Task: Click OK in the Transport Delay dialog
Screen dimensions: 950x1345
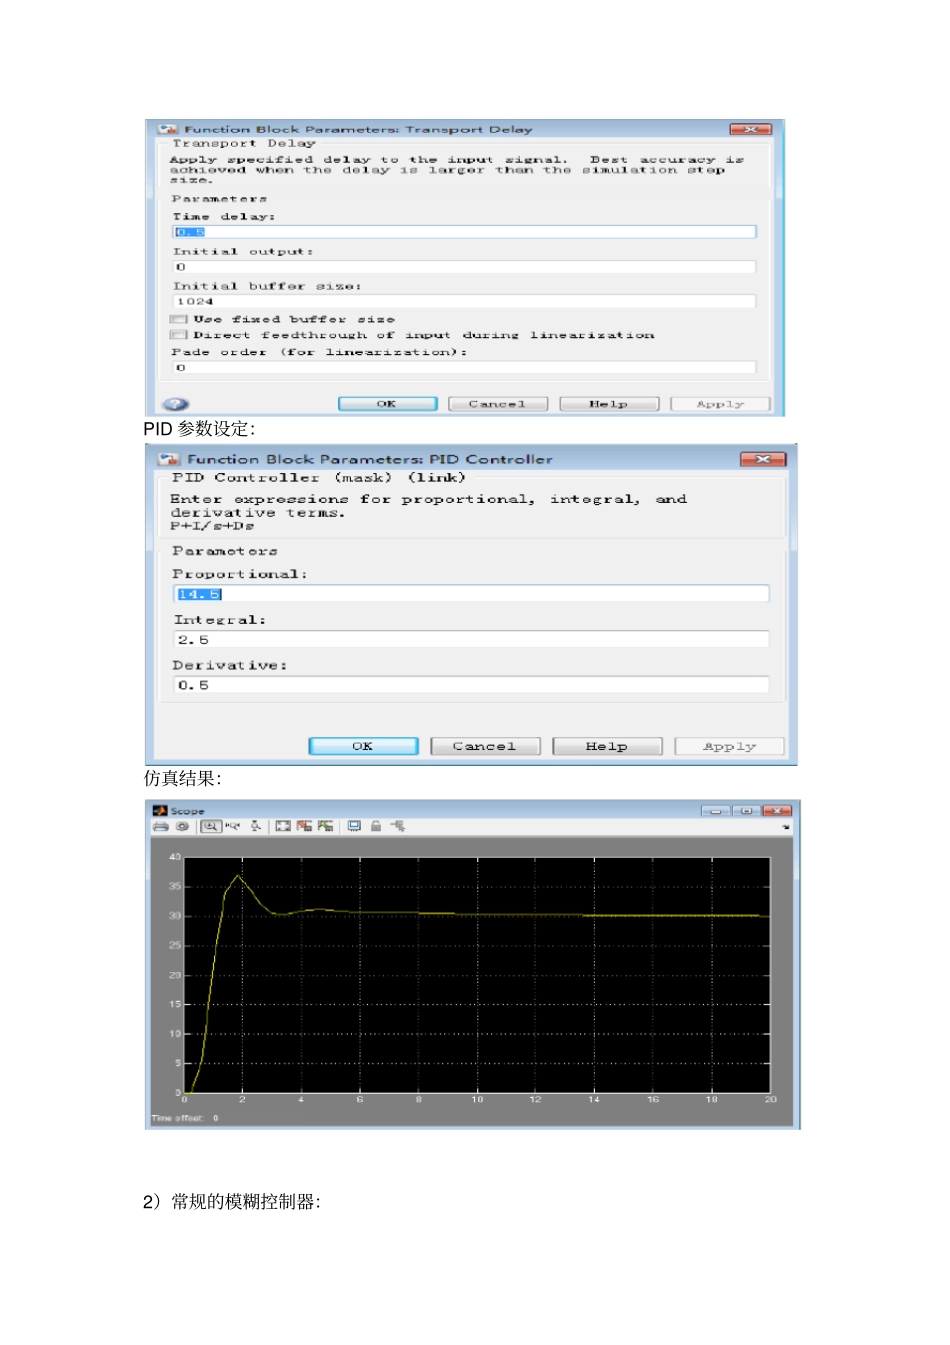Action: click(x=388, y=404)
